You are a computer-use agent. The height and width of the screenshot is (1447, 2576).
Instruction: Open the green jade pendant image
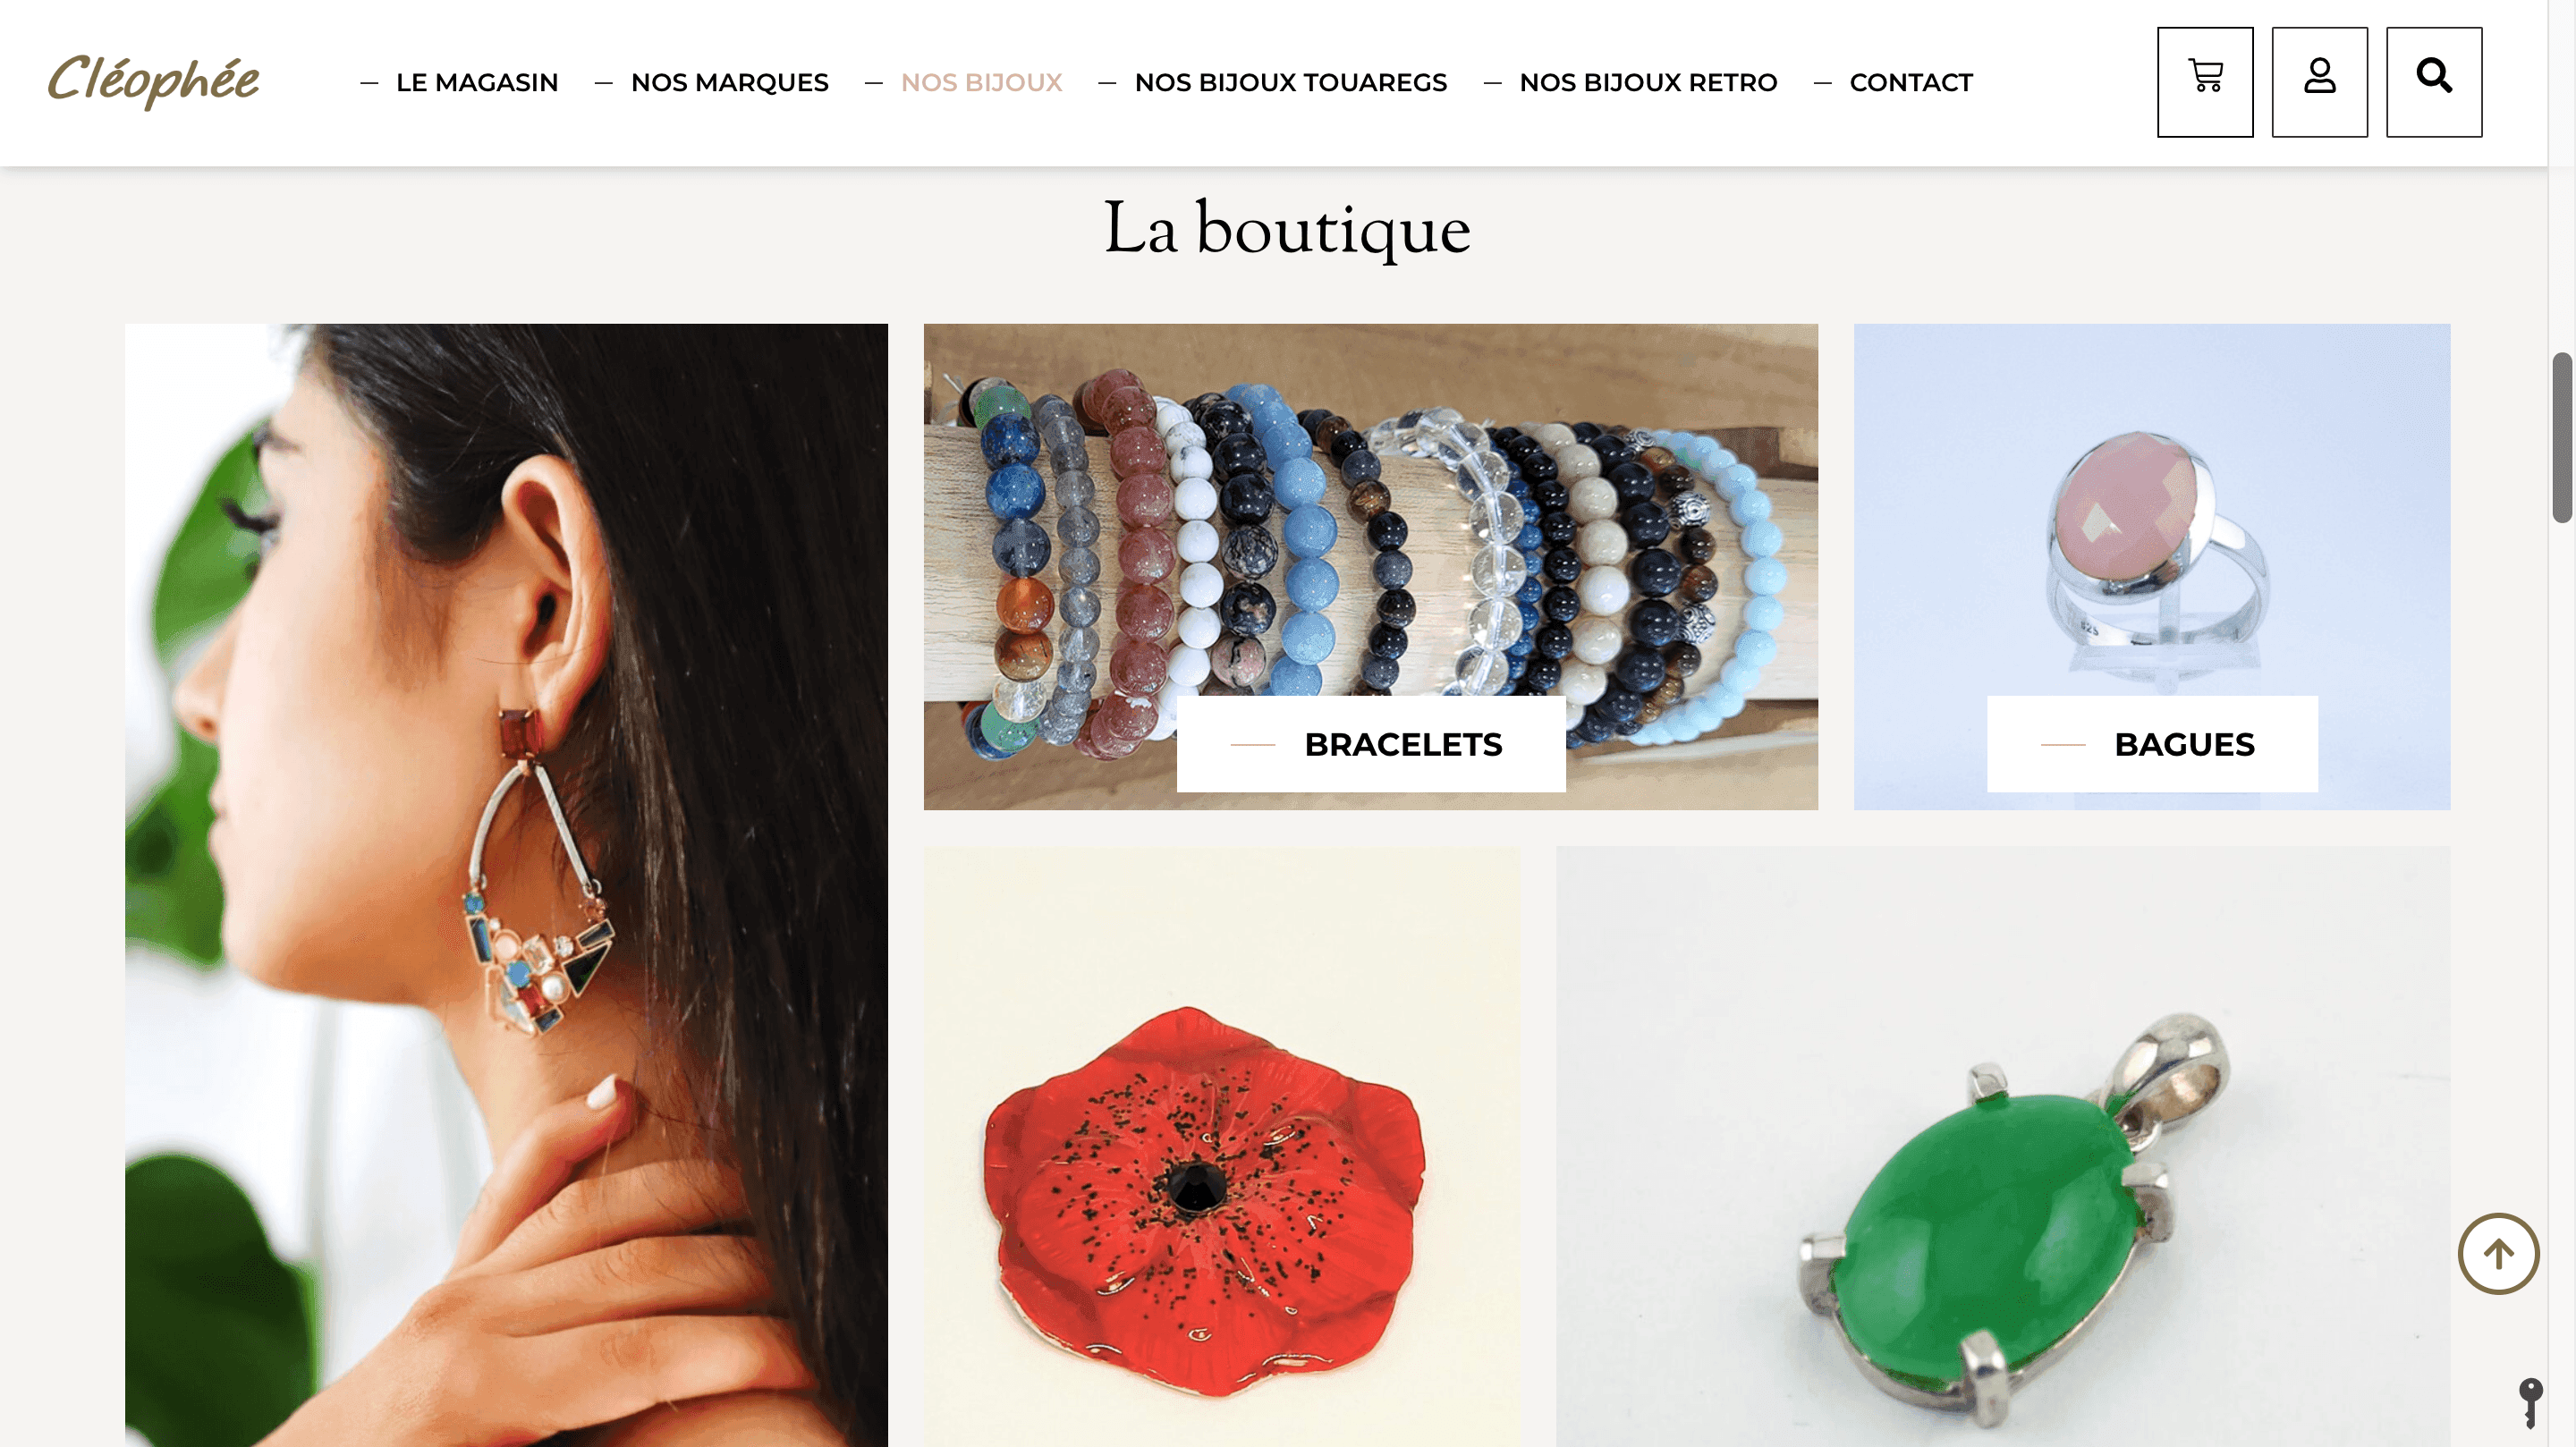click(x=2003, y=1147)
